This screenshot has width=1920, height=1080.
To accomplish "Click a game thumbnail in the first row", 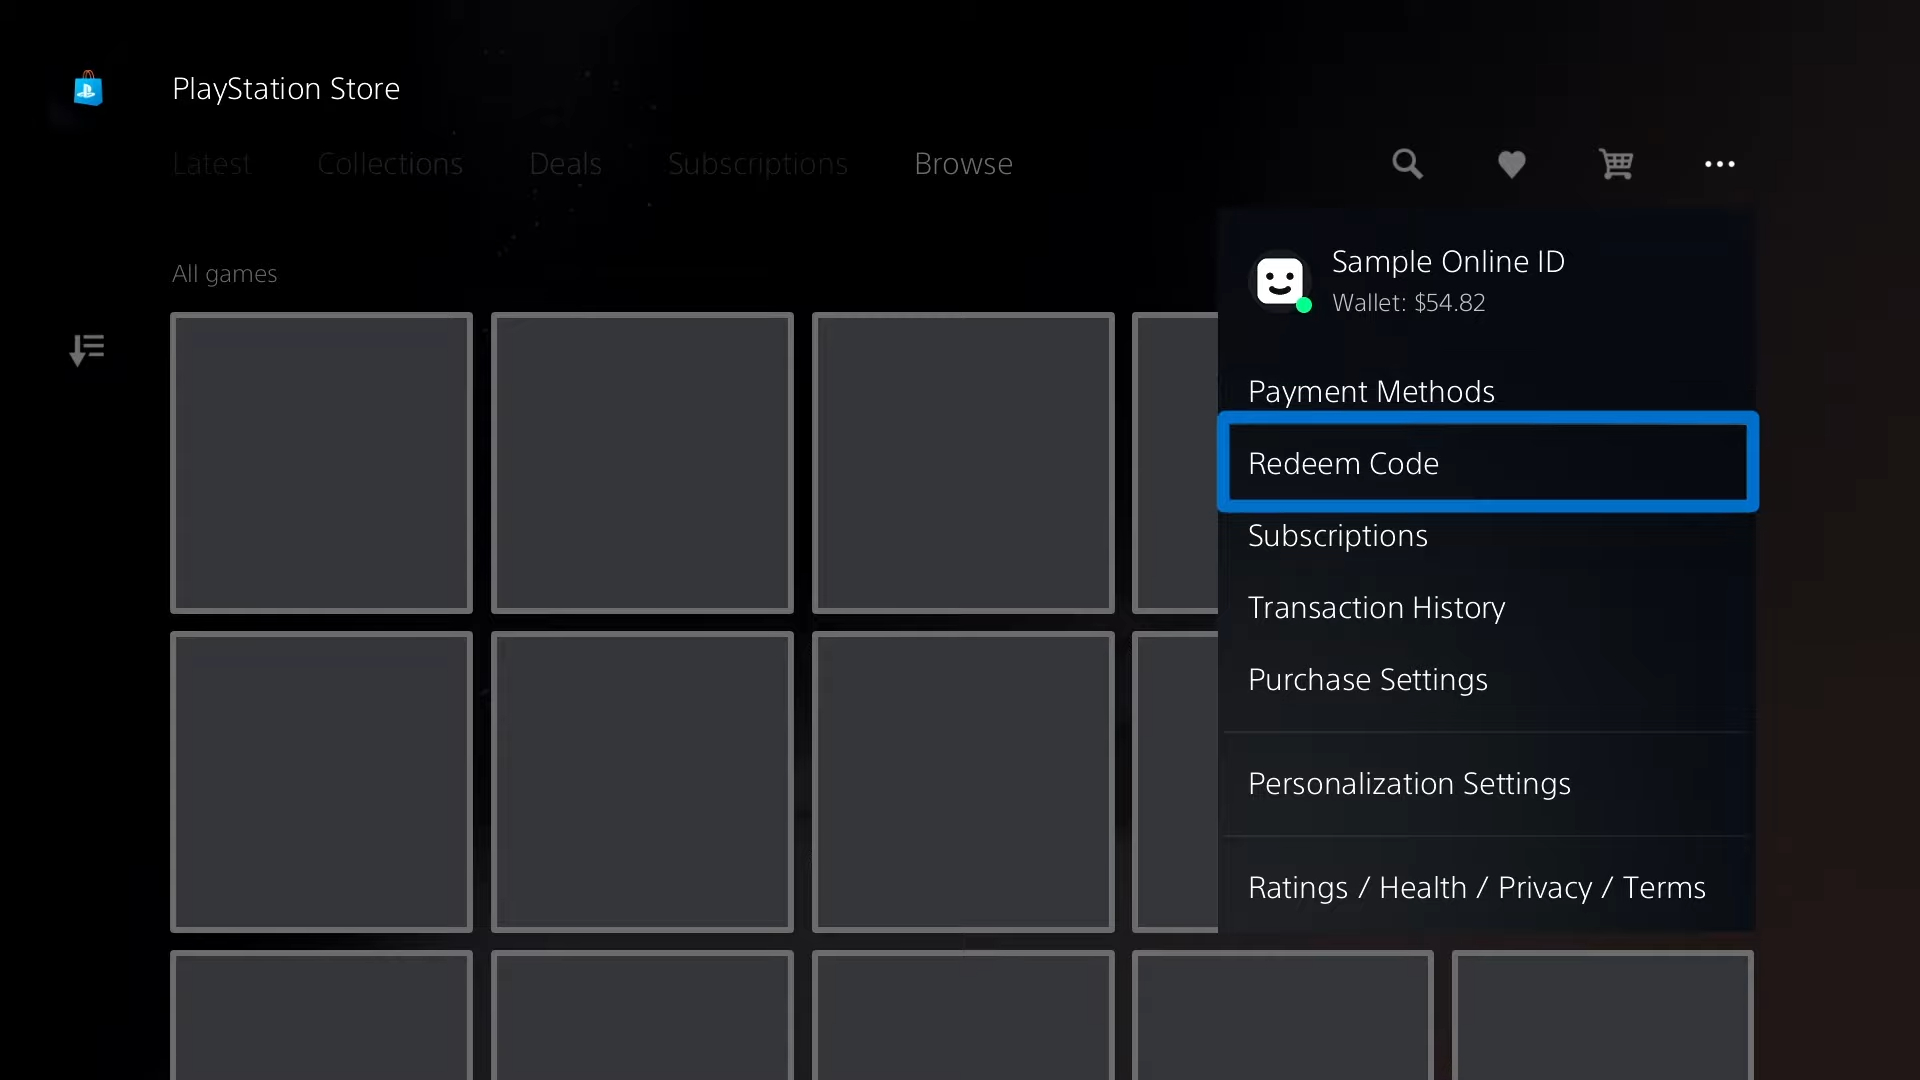I will pos(322,464).
